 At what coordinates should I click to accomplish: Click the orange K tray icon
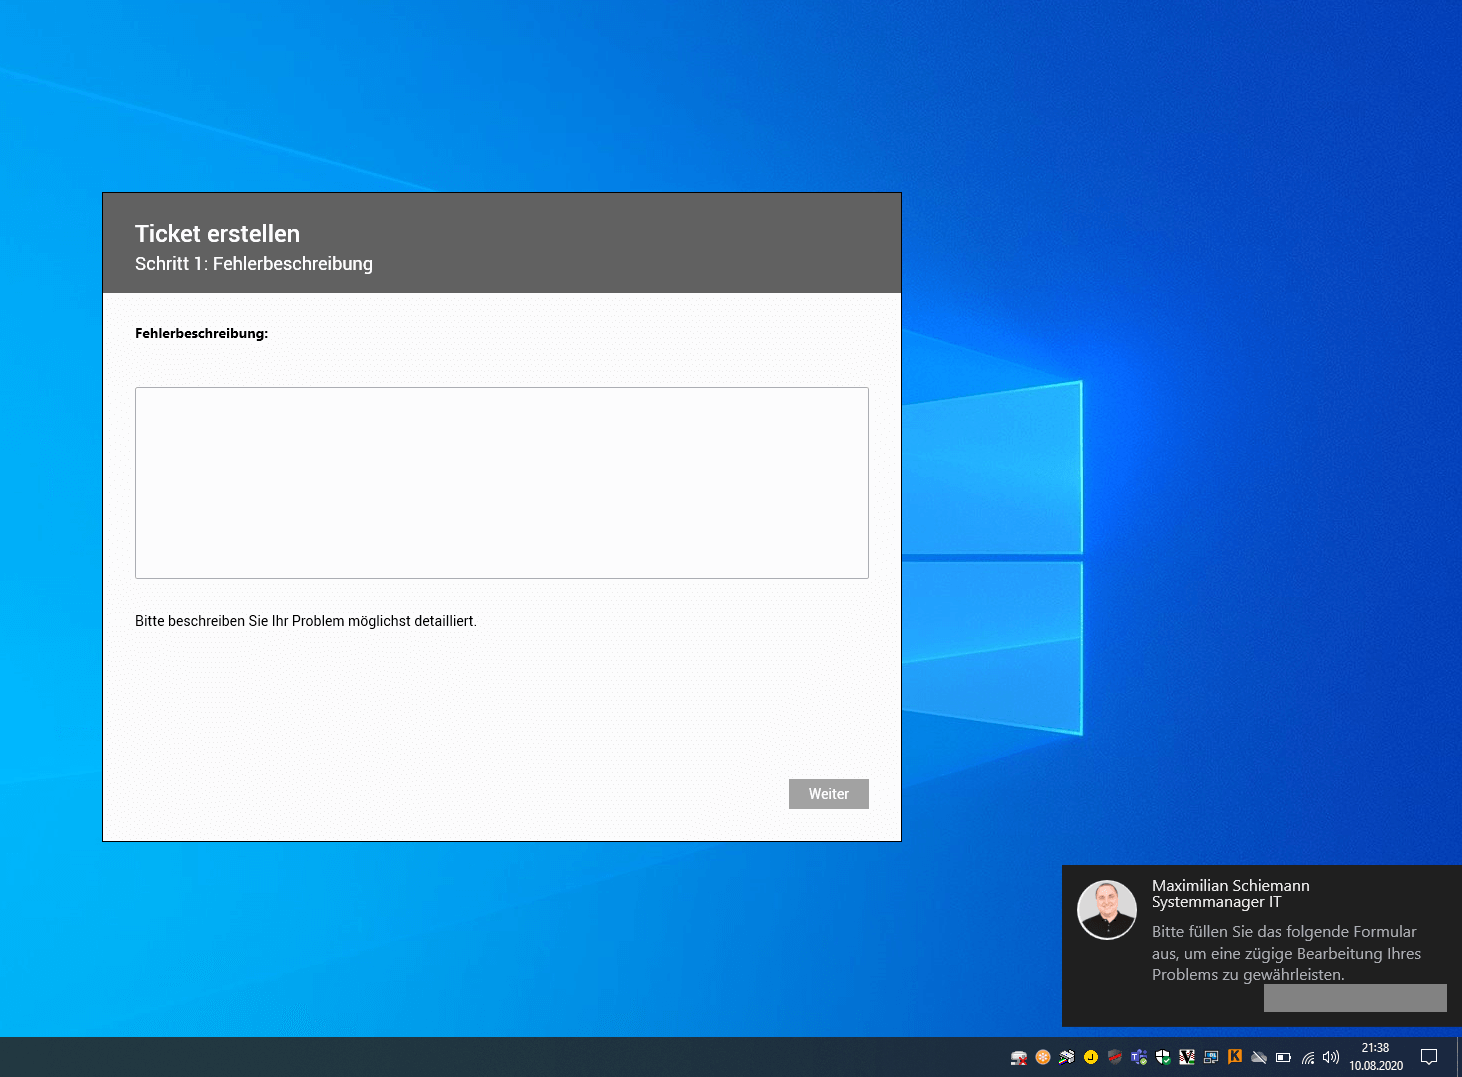pos(1235,1057)
